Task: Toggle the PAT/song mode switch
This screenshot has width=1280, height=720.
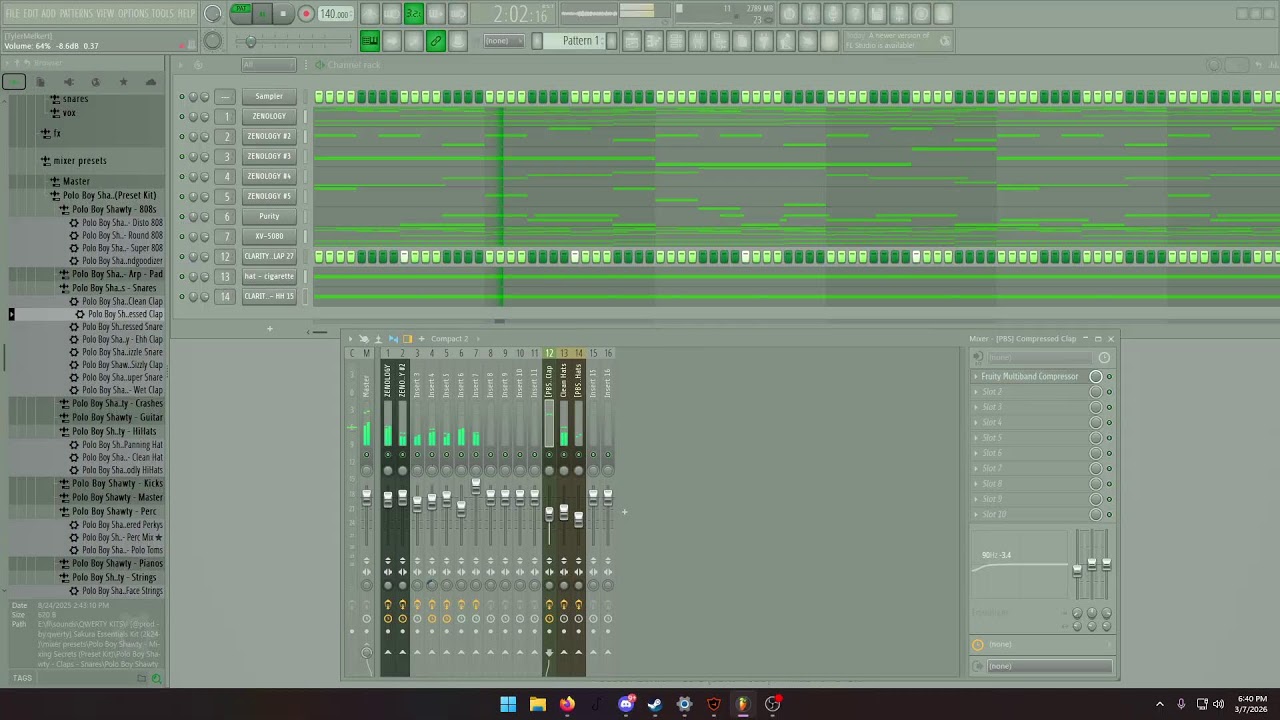Action: [x=240, y=13]
